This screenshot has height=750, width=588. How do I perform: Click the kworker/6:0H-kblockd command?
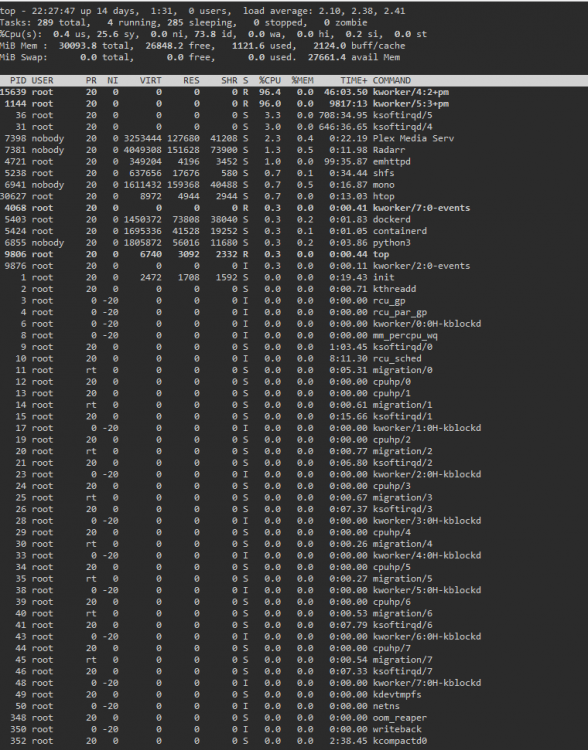(427, 637)
